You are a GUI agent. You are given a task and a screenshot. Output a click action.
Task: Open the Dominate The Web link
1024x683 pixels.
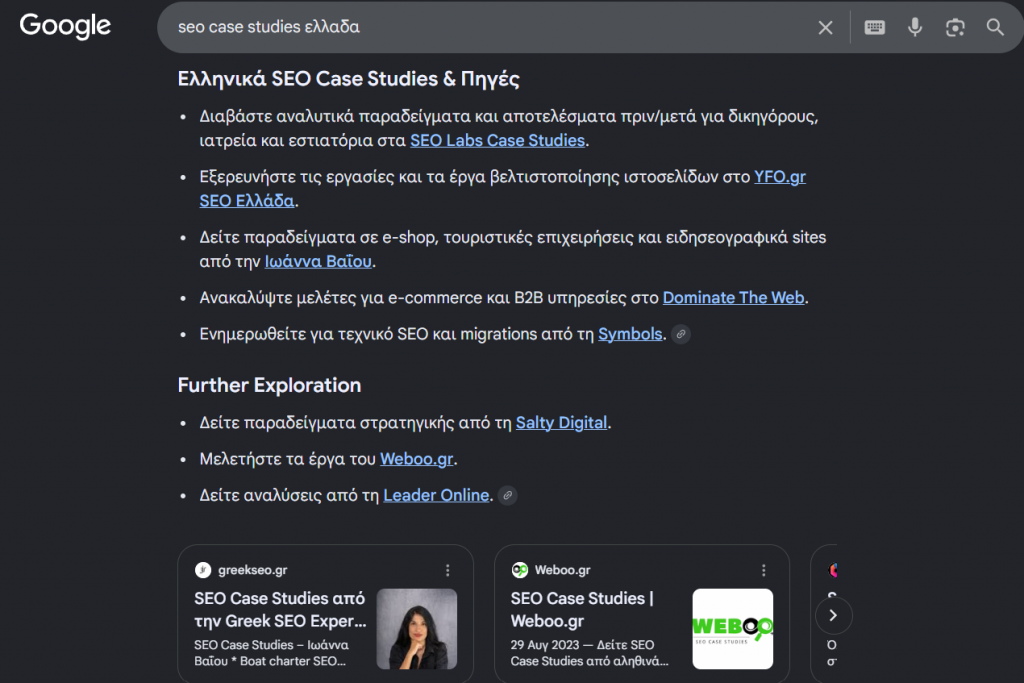click(733, 298)
